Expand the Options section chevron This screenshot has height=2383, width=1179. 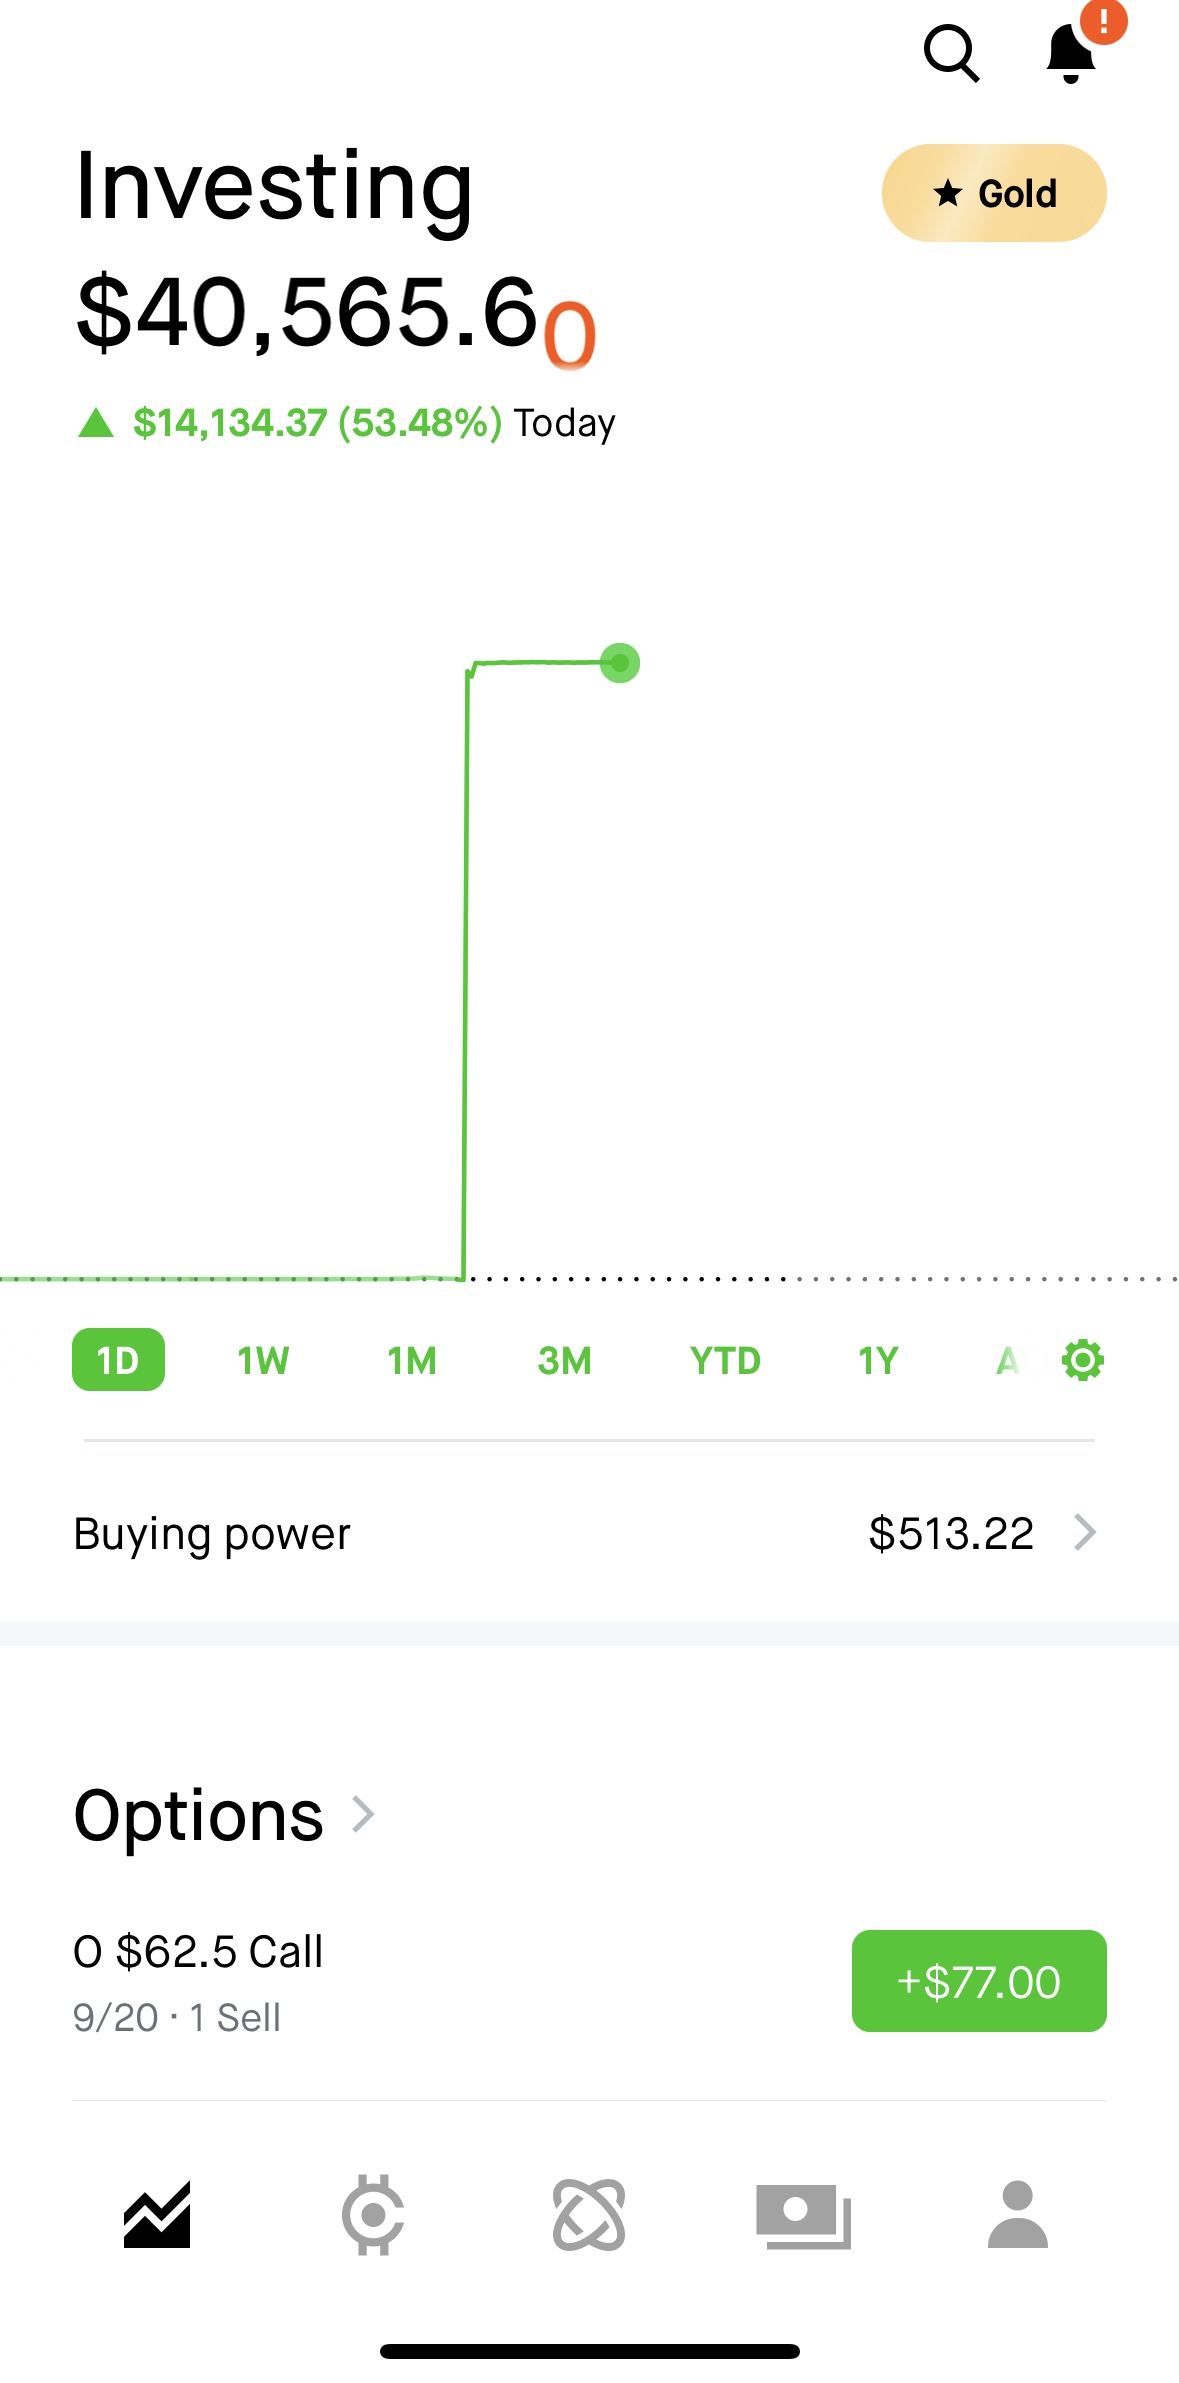pos(364,1815)
